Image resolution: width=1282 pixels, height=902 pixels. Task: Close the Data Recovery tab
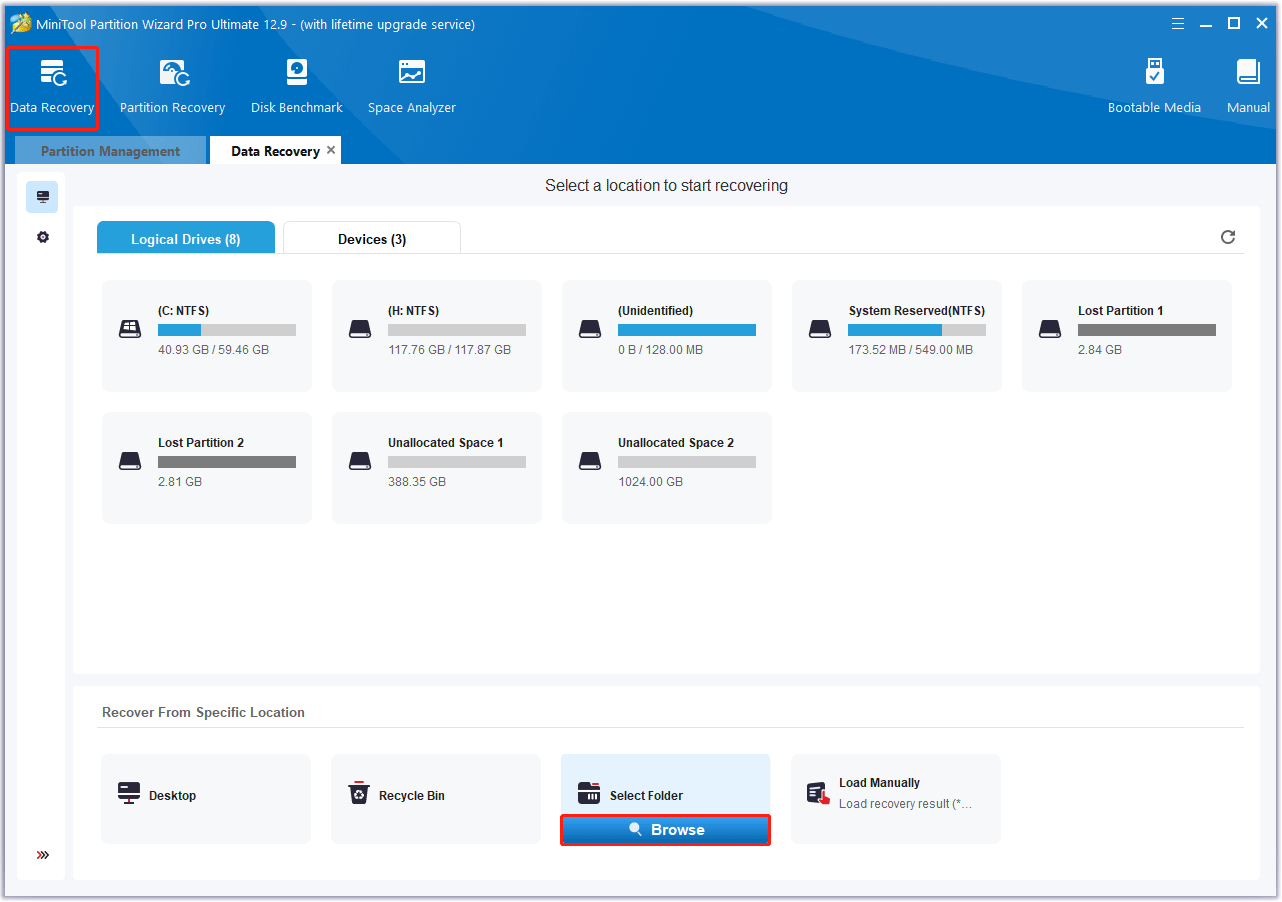pos(331,150)
